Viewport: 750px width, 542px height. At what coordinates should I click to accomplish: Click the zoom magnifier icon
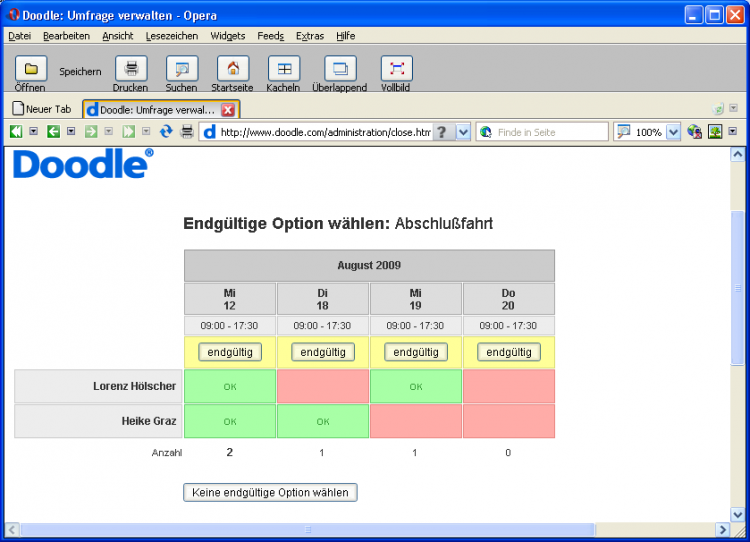[x=624, y=132]
